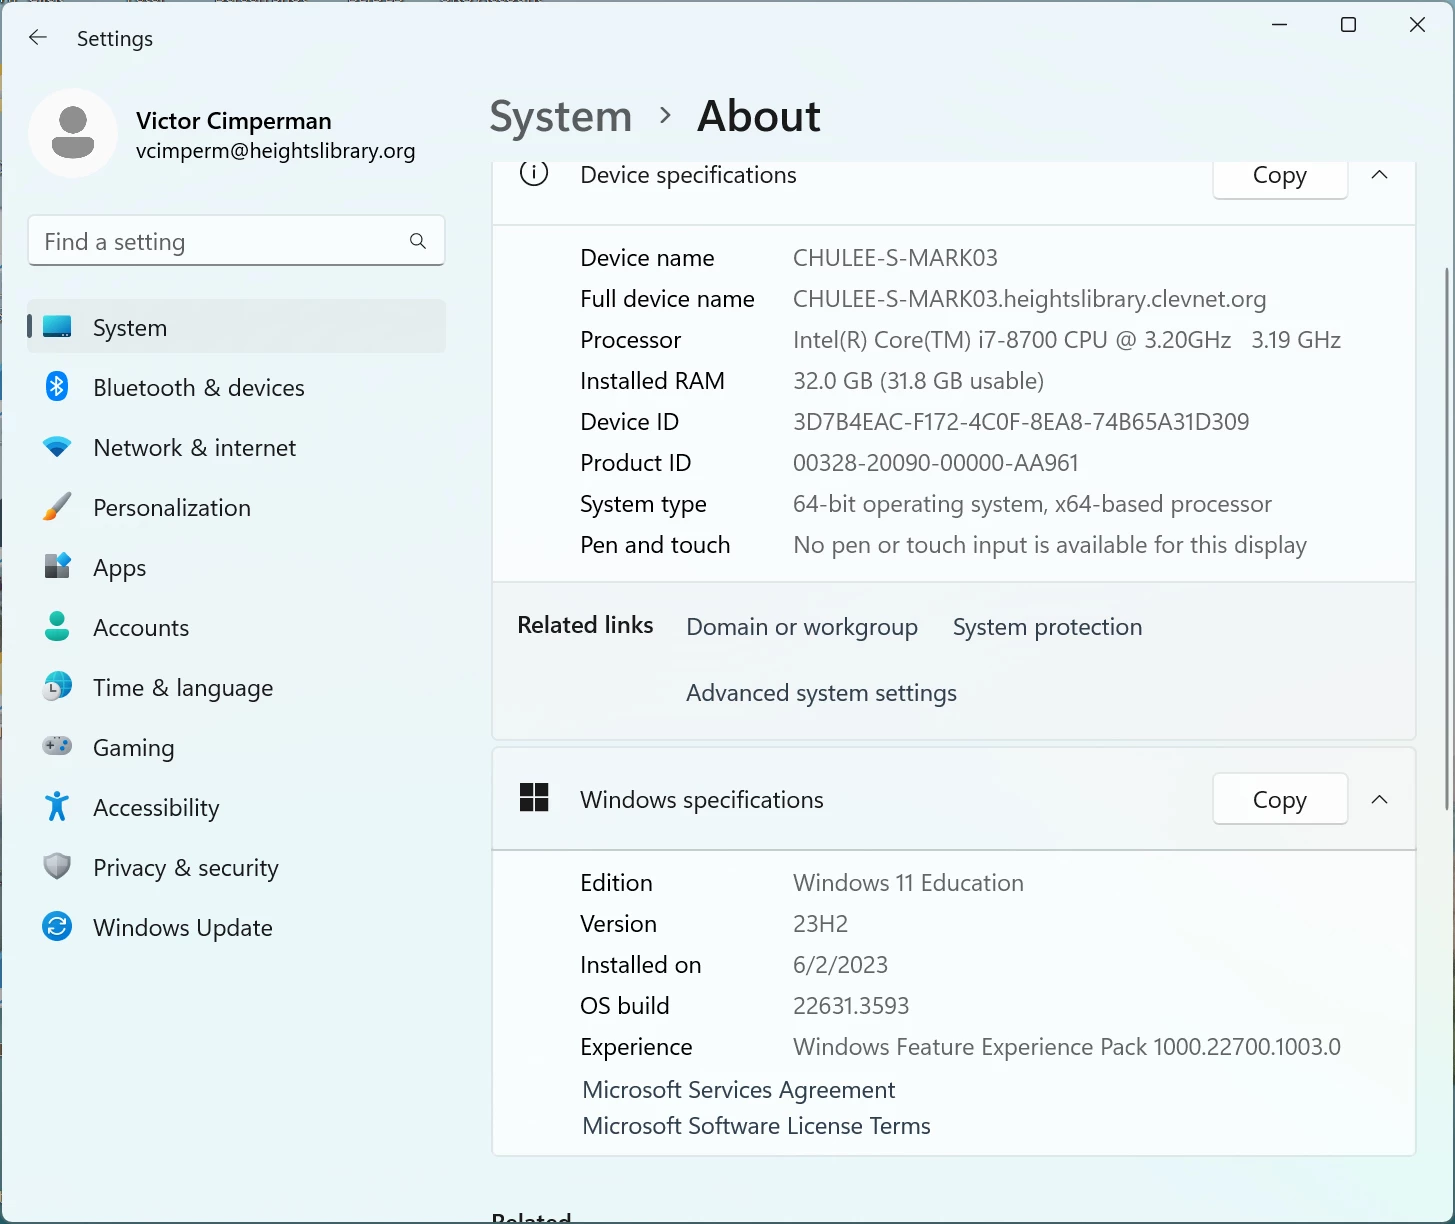1455x1224 pixels.
Task: Collapse the Windows specifications section
Action: [1379, 799]
